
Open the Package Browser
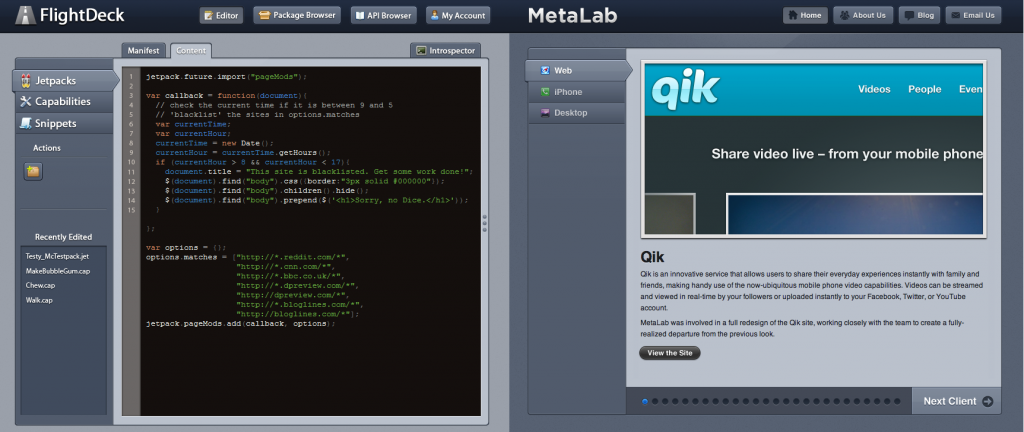click(x=296, y=15)
